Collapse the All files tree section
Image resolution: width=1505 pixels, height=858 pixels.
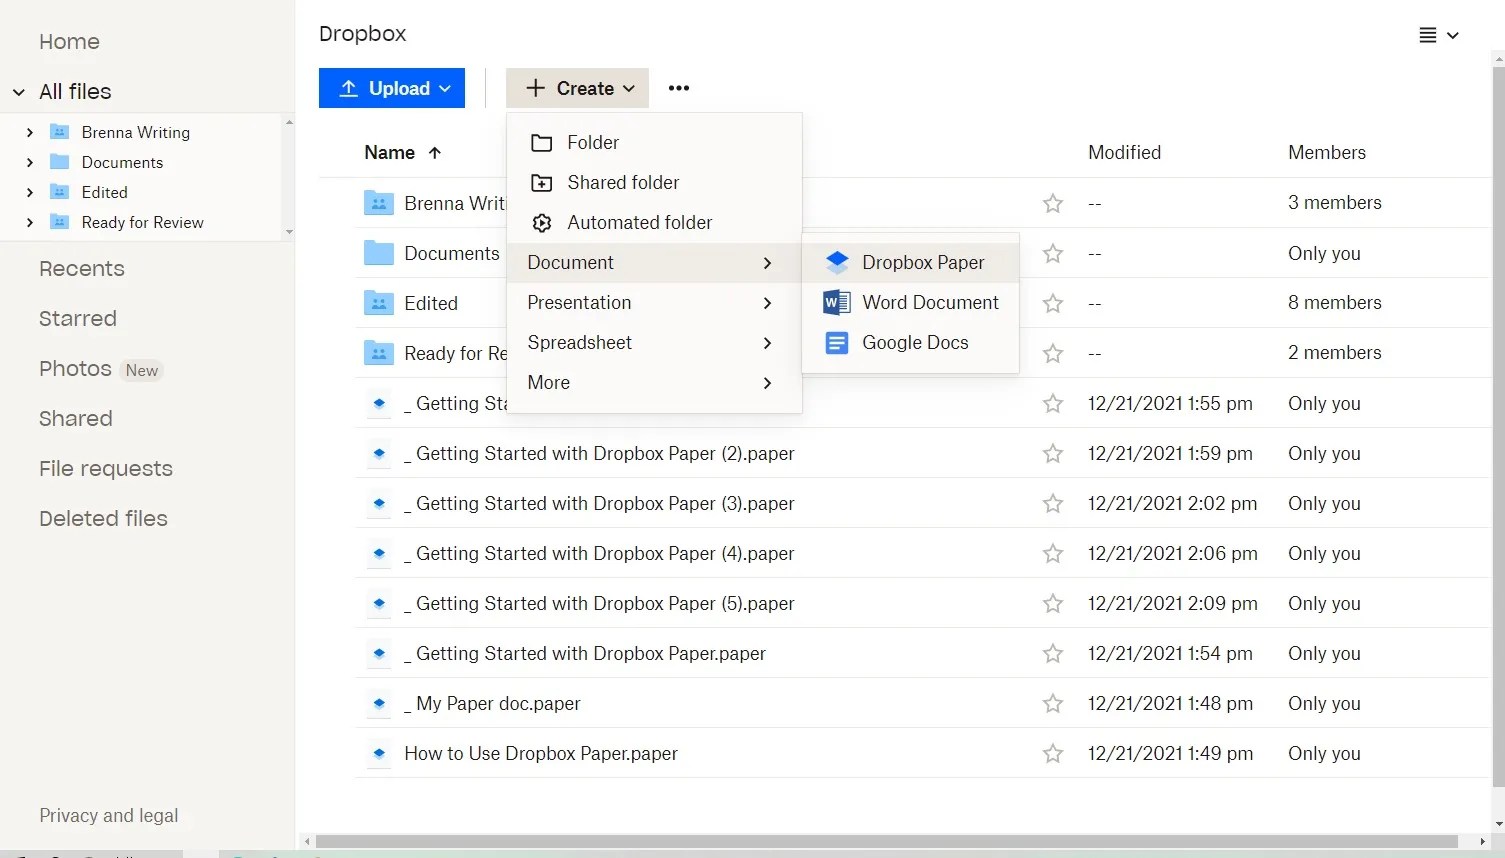[17, 91]
